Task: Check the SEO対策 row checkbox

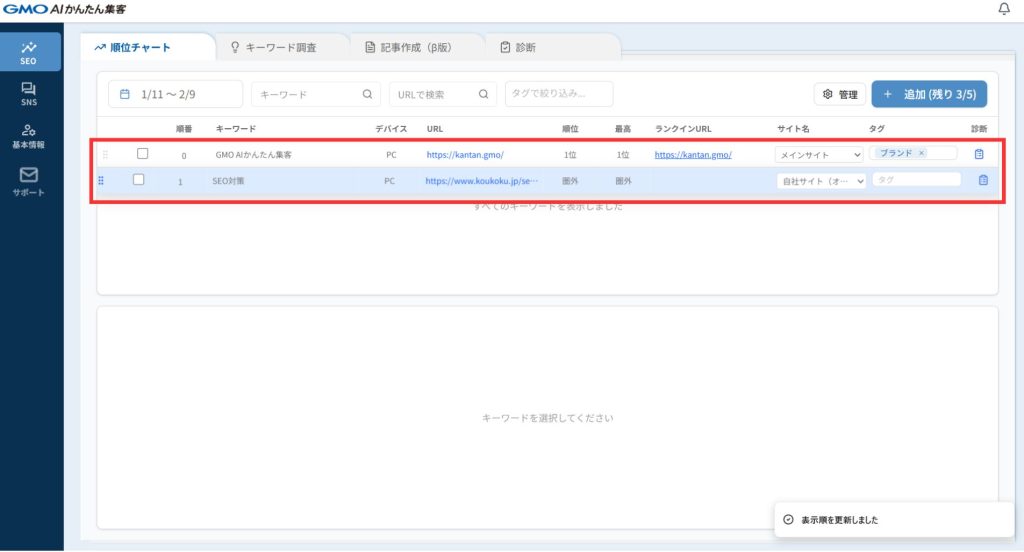Action: pos(139,180)
